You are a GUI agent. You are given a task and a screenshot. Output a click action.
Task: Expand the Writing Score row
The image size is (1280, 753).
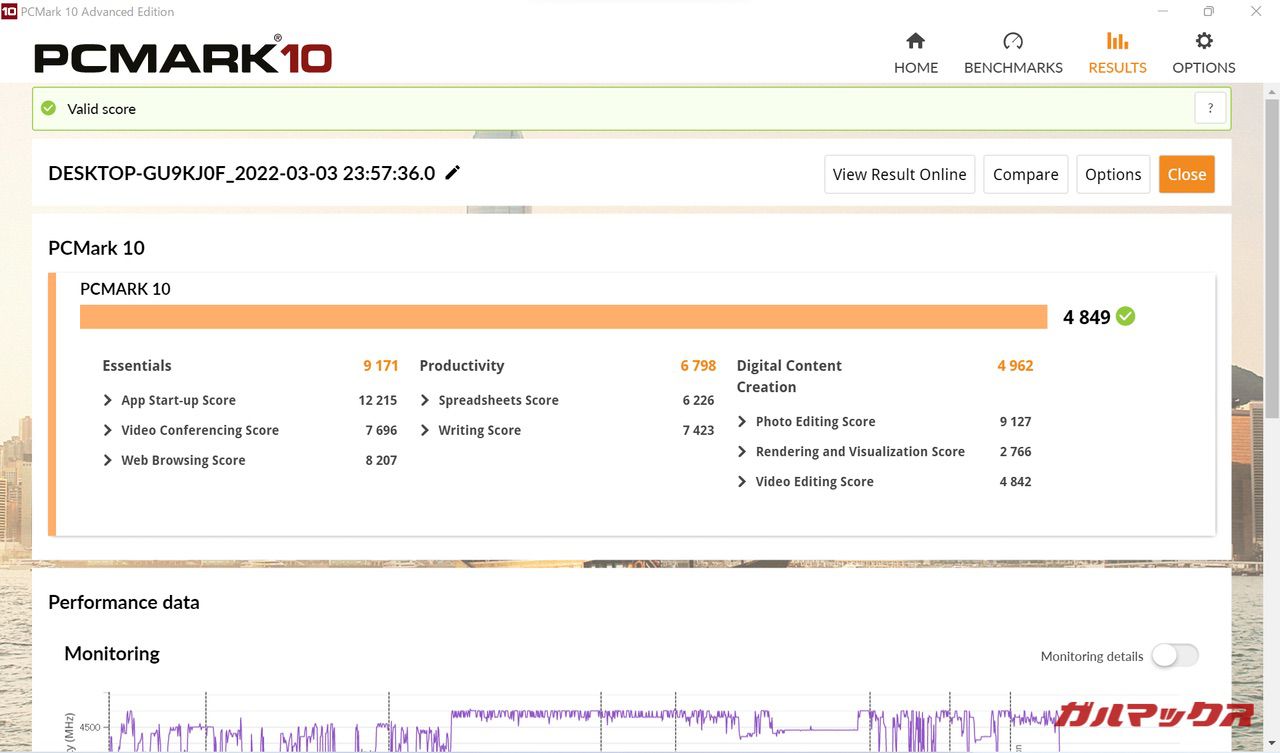[425, 430]
